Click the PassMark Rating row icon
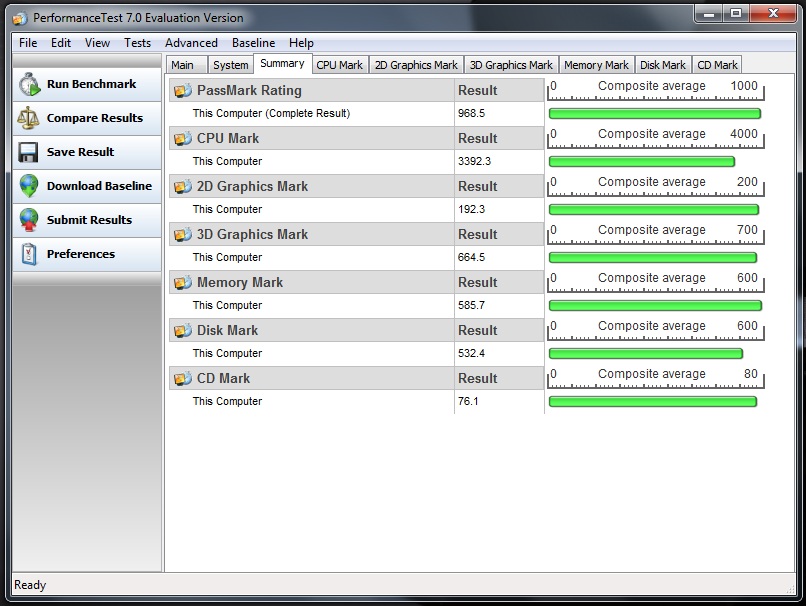 point(183,90)
